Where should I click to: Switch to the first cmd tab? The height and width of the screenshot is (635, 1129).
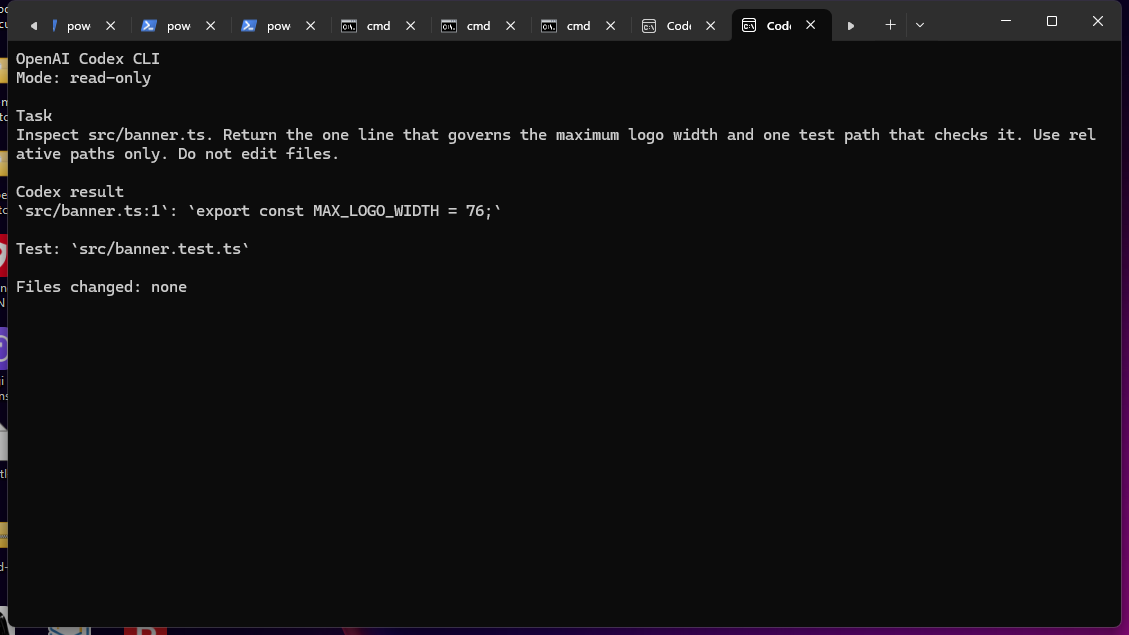pos(378,26)
